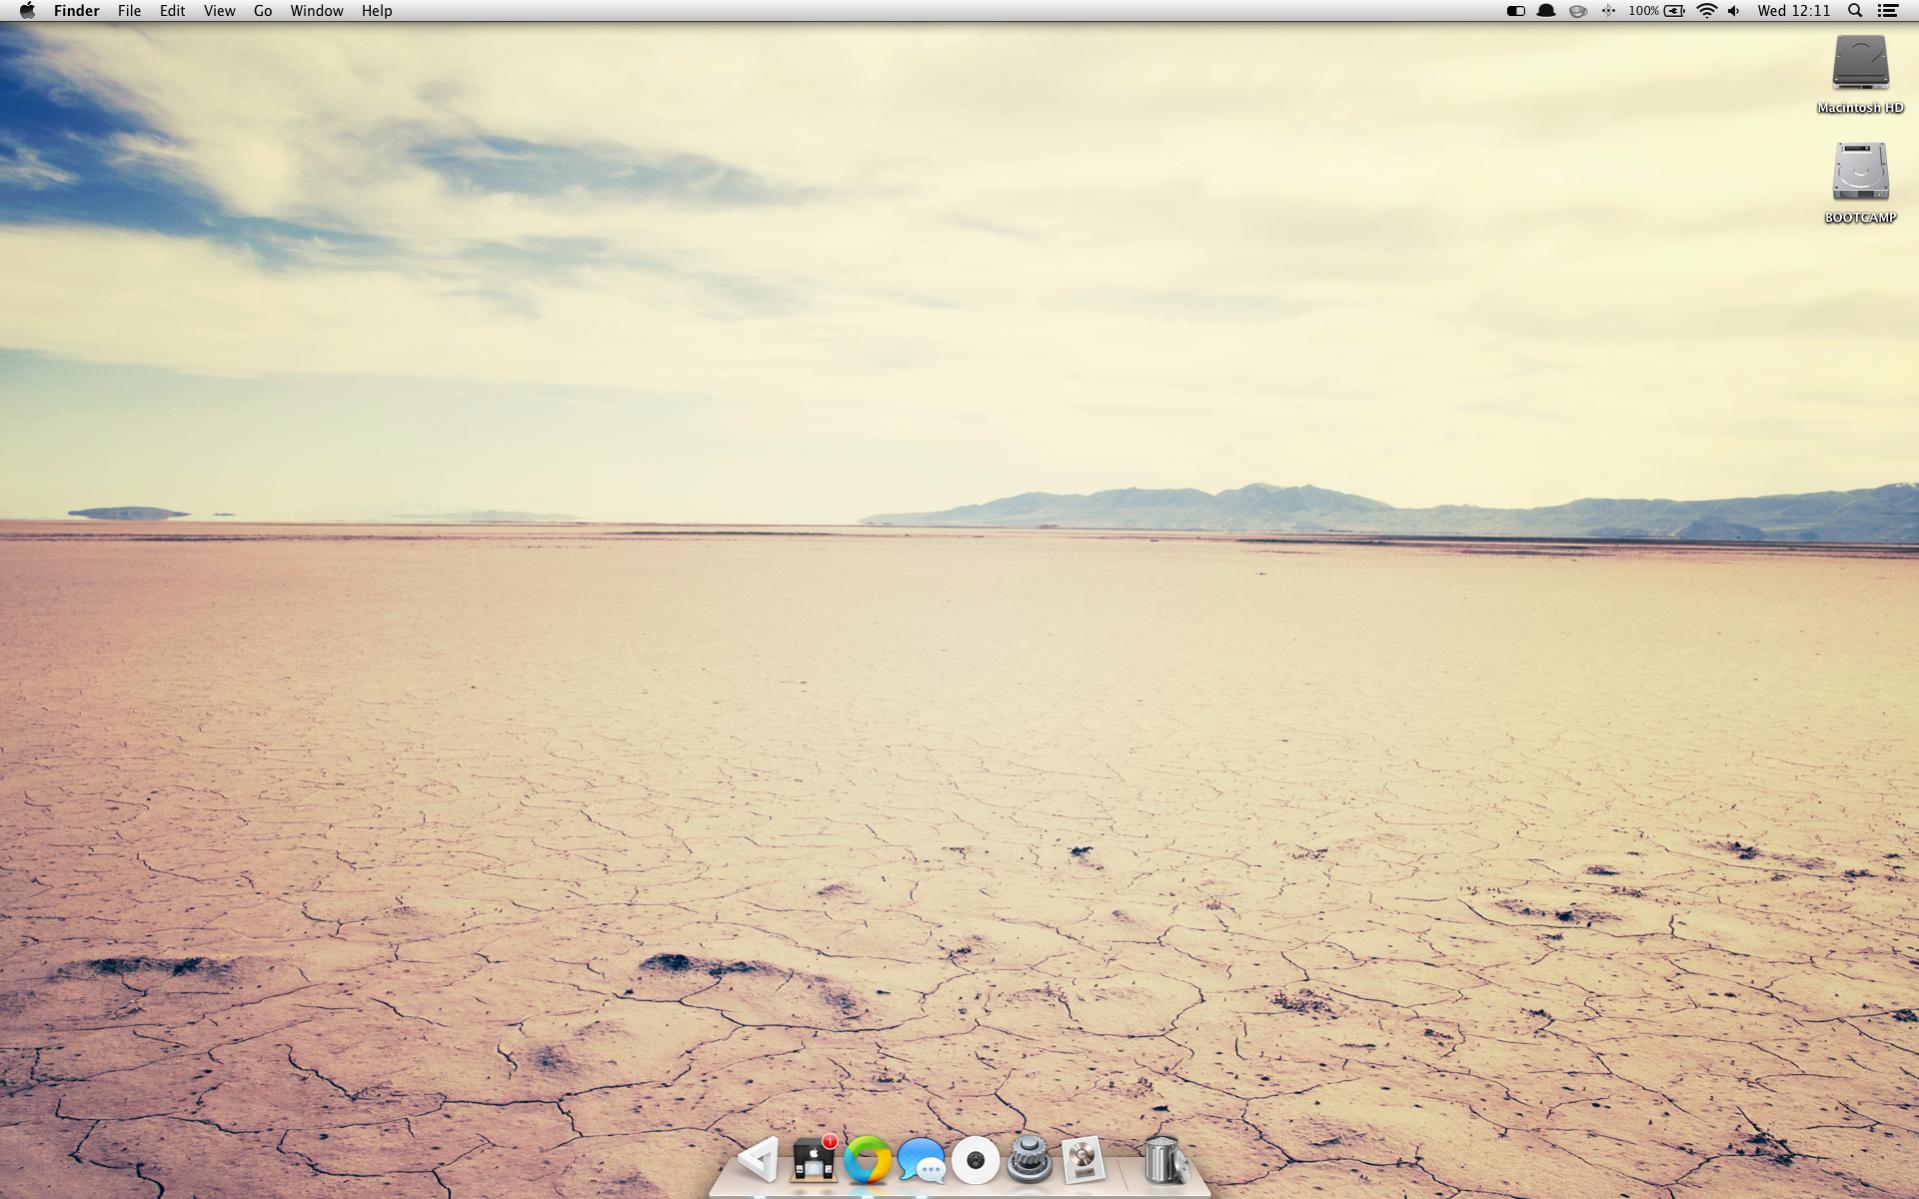1919x1199 pixels.
Task: Open the Finder menu
Action: (76, 11)
